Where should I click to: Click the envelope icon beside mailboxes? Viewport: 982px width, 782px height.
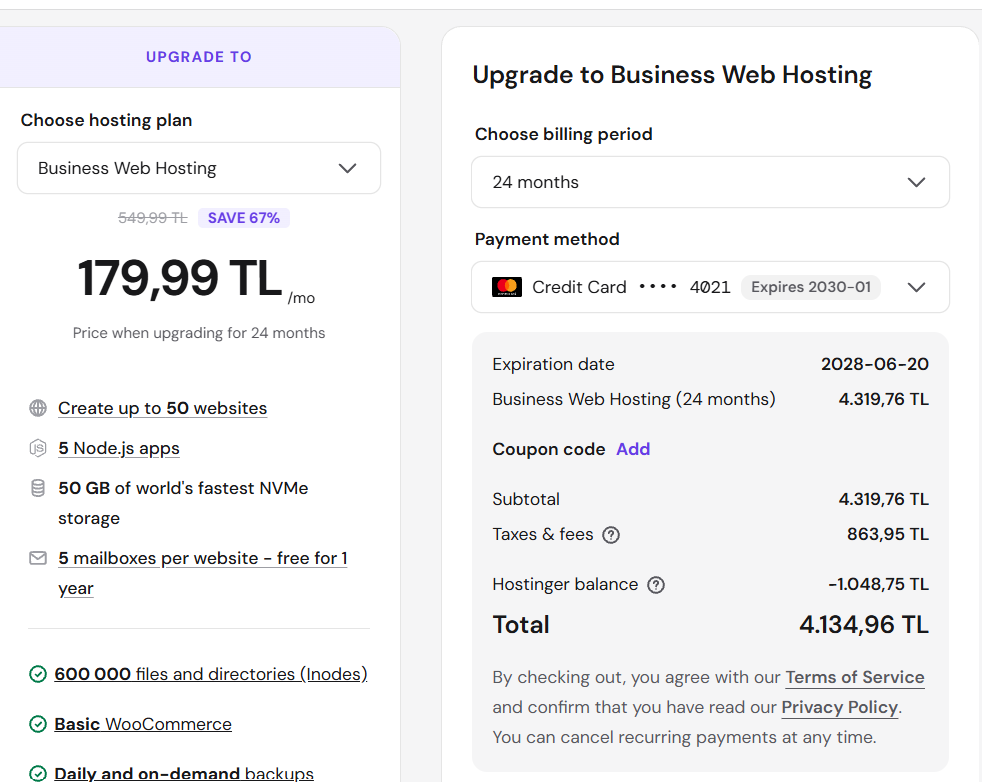tap(38, 558)
